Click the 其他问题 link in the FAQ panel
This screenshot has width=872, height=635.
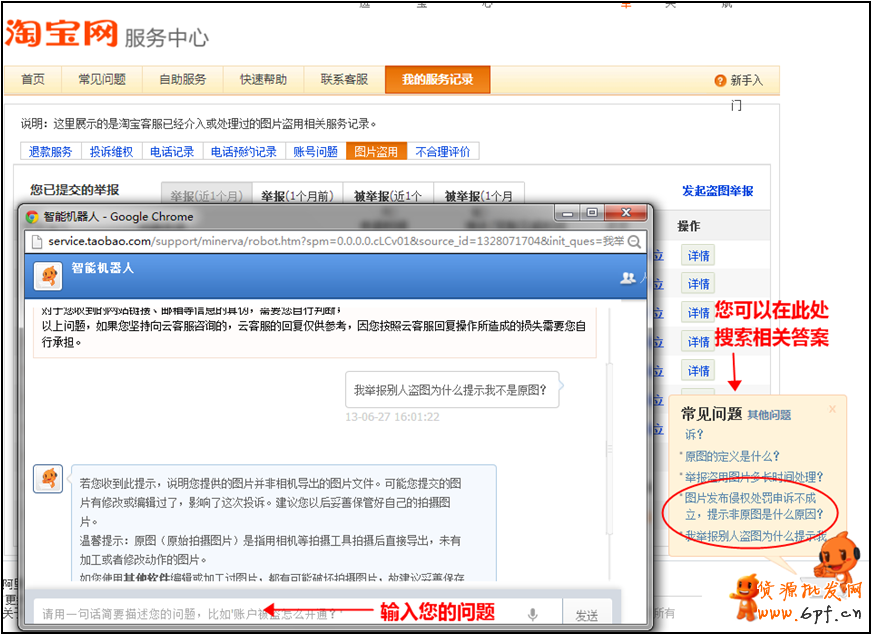(x=769, y=415)
